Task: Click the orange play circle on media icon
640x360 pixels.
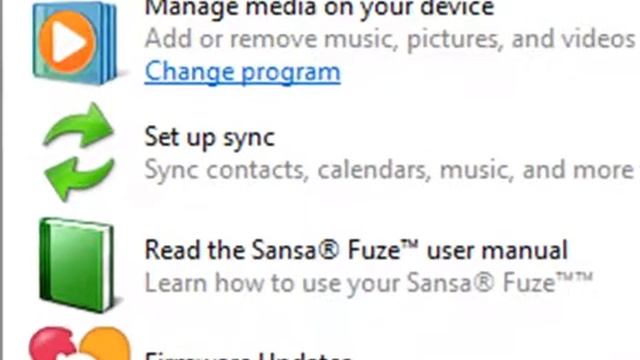Action: (68, 42)
